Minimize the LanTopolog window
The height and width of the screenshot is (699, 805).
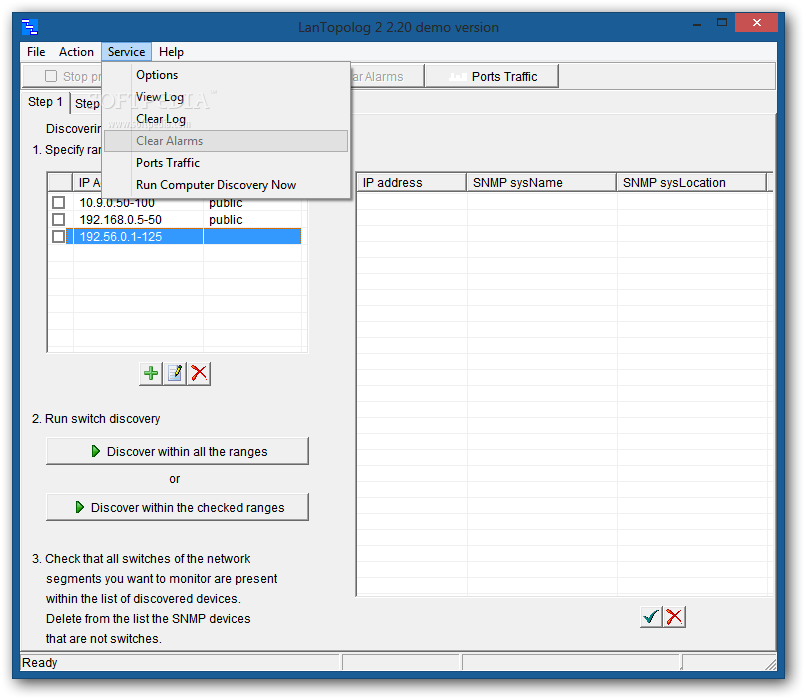(x=697, y=24)
